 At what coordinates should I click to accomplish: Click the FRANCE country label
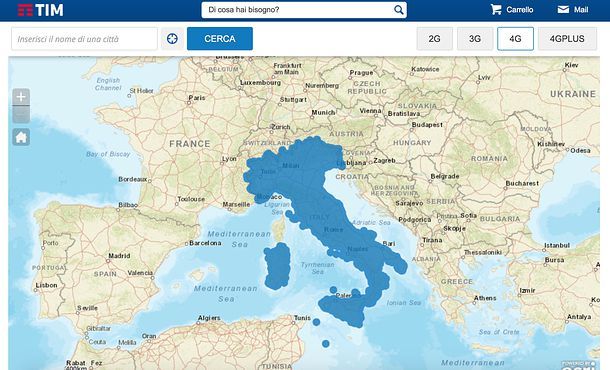click(190, 144)
